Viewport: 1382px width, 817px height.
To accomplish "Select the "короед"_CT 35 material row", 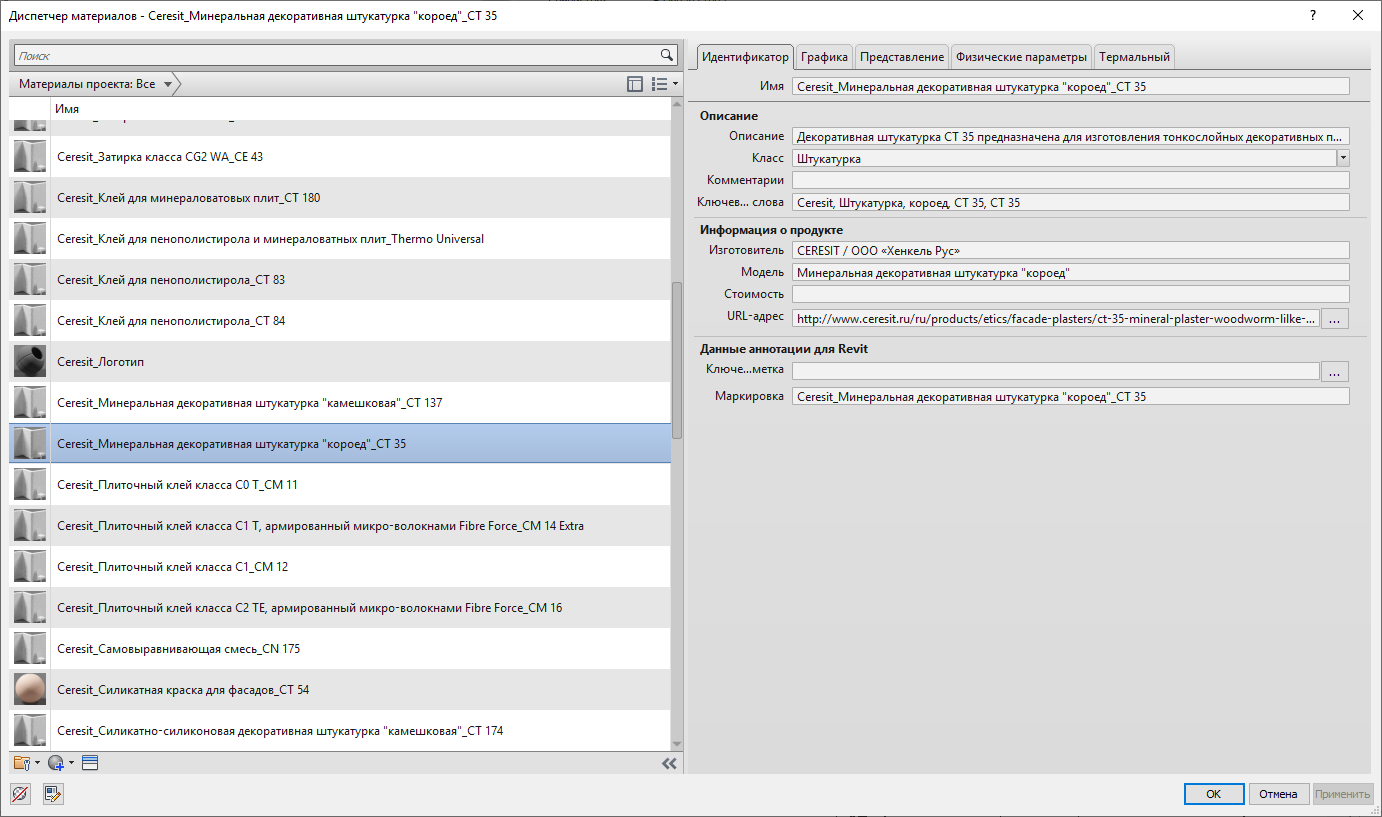I will (x=340, y=443).
